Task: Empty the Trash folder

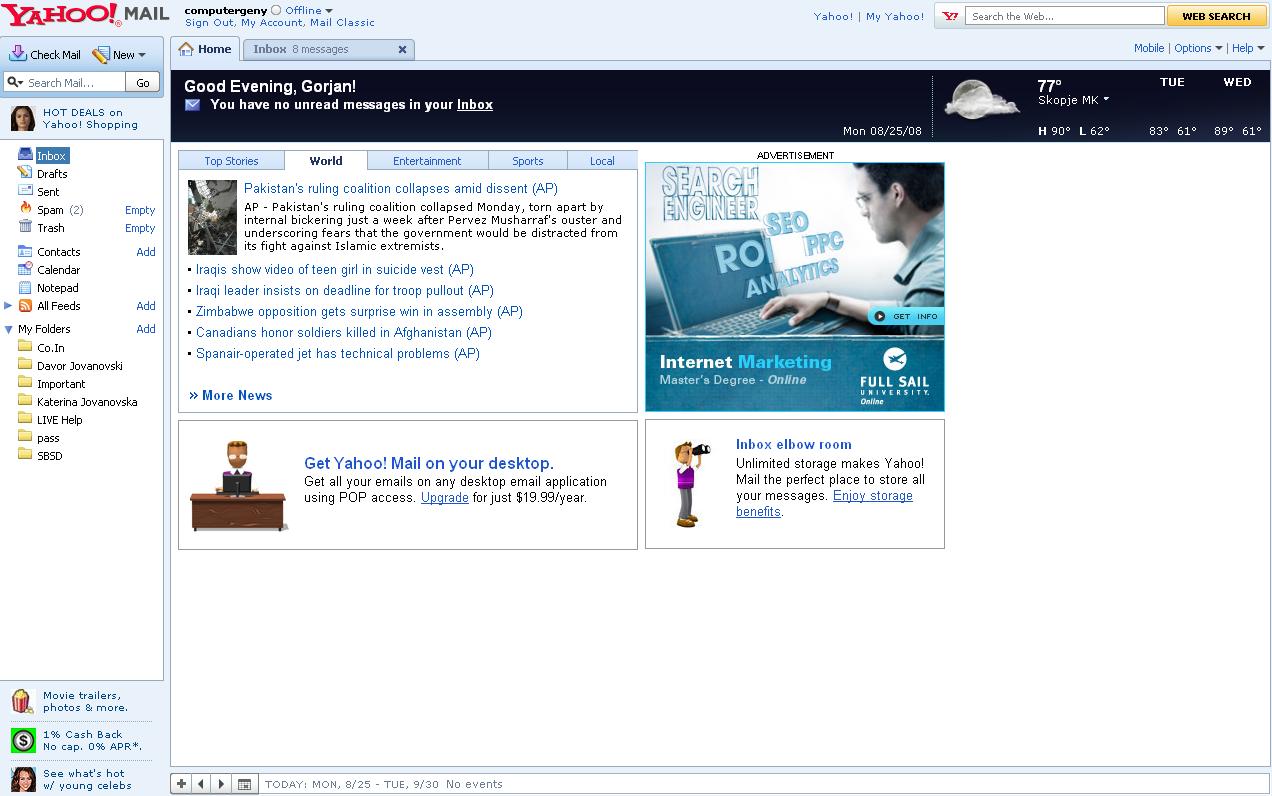Action: [x=140, y=228]
